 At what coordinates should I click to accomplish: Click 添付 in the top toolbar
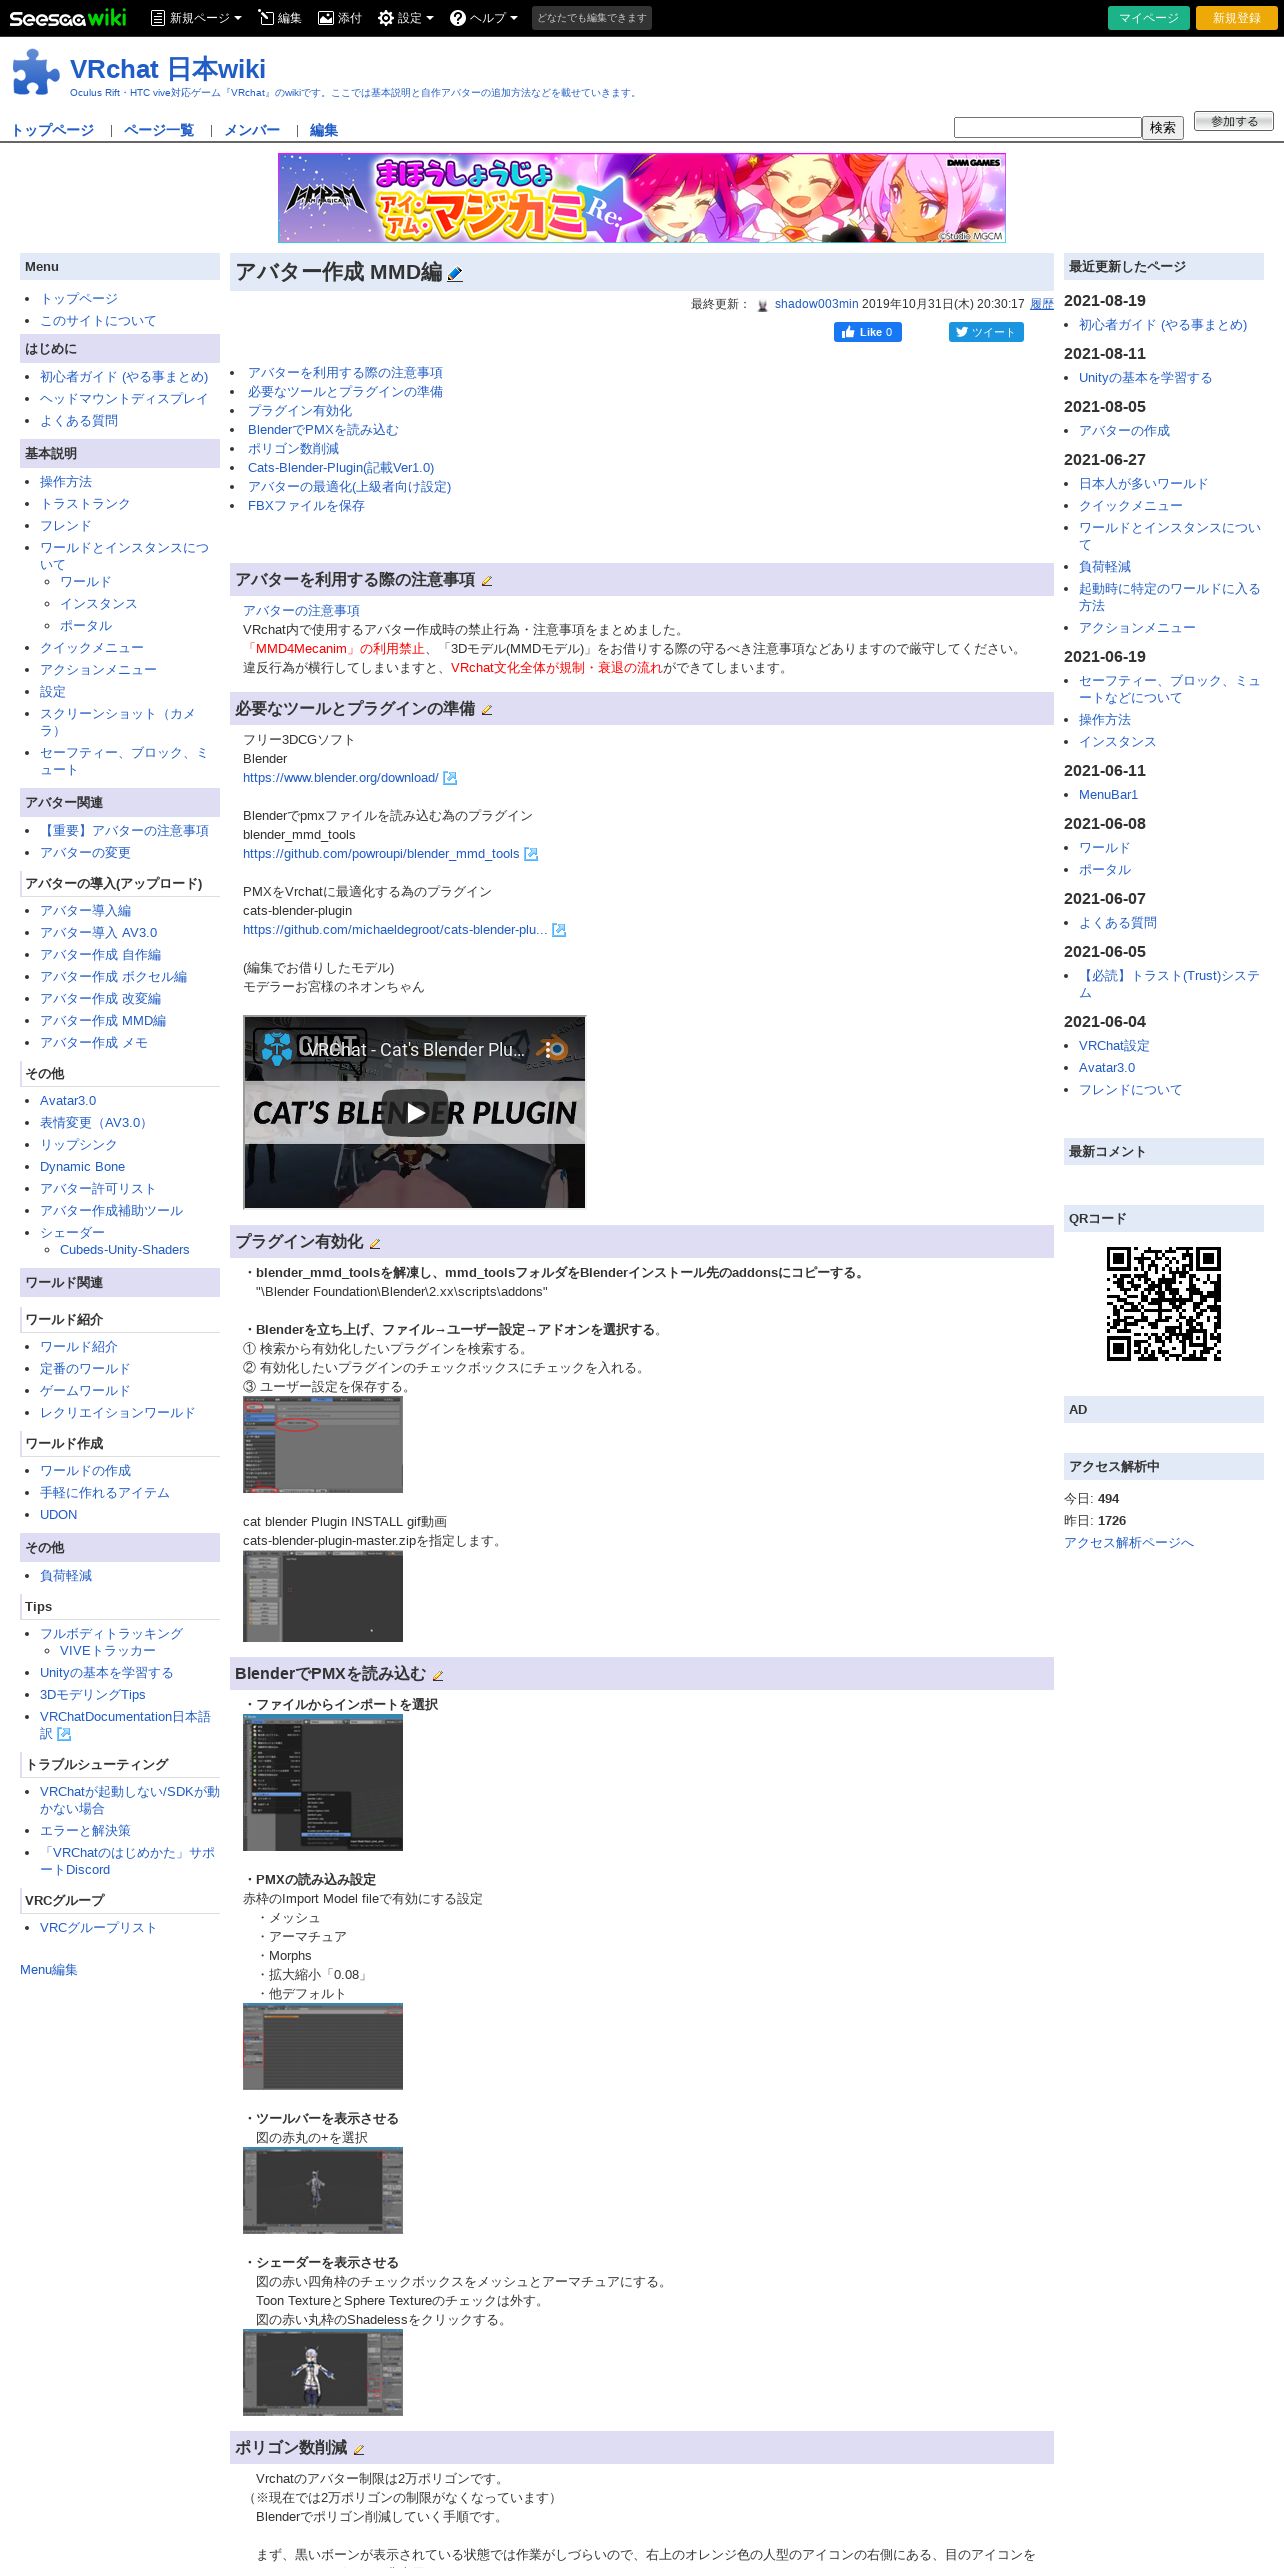[340, 18]
